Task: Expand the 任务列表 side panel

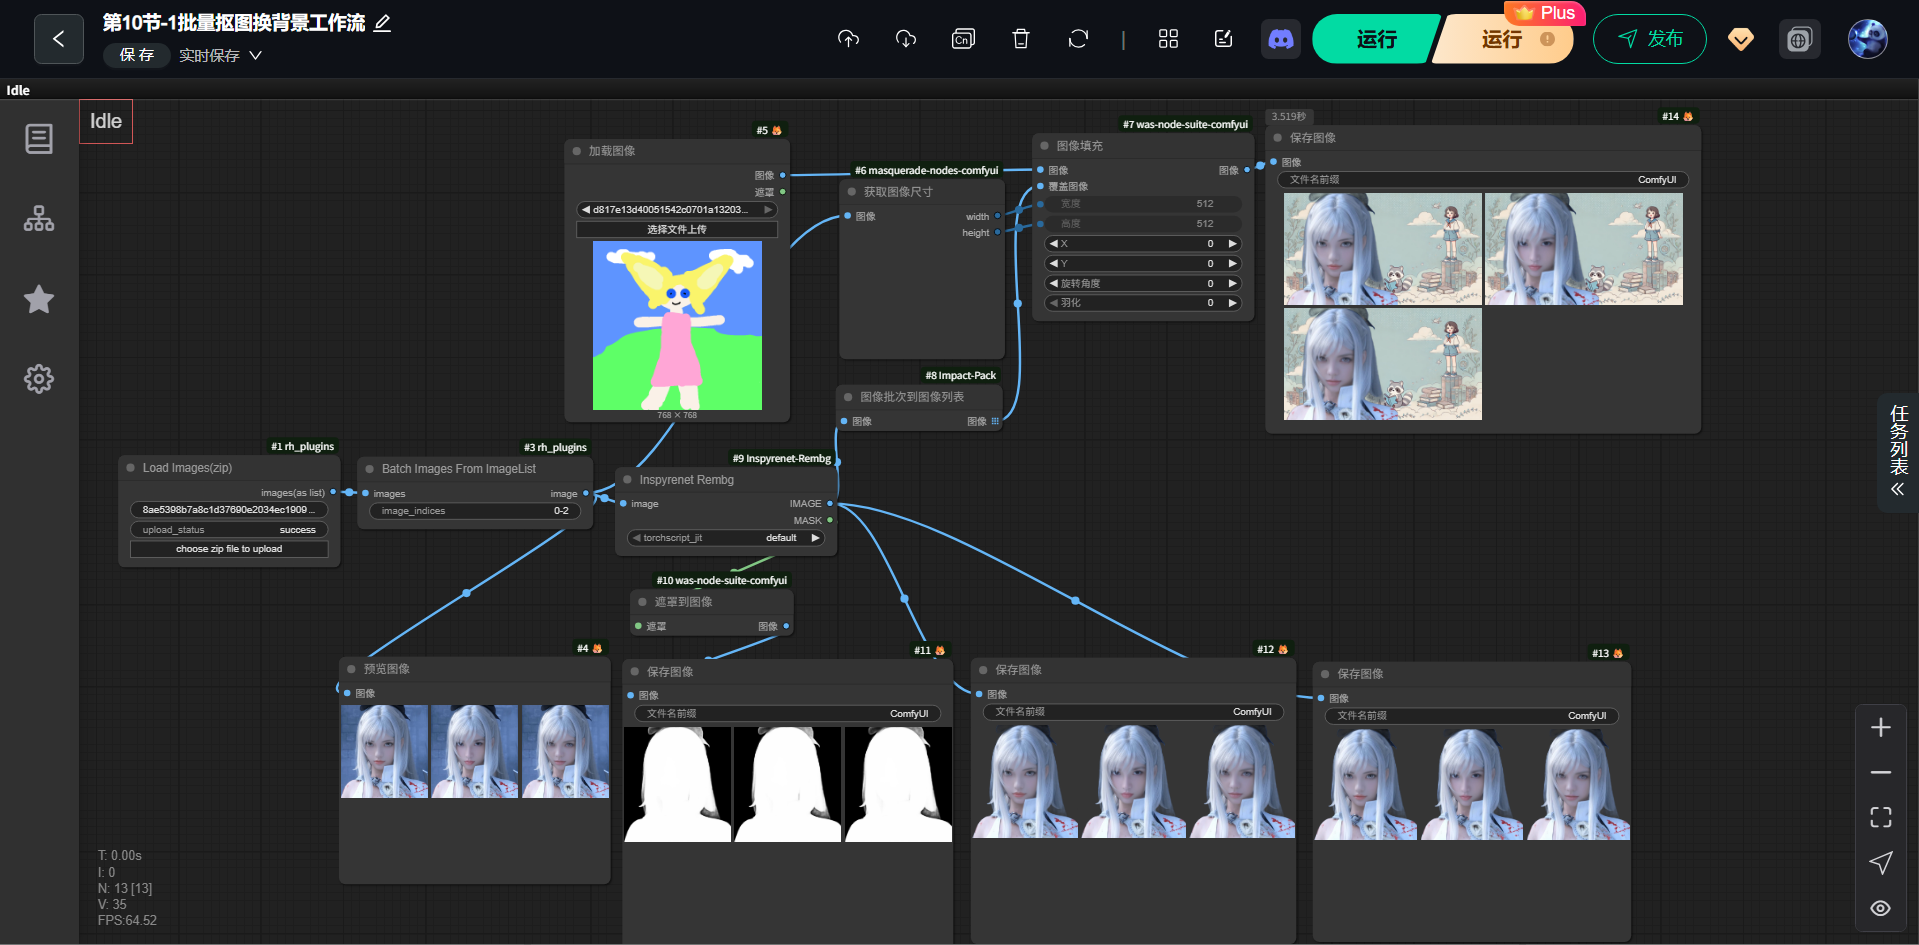Action: click(x=1898, y=453)
